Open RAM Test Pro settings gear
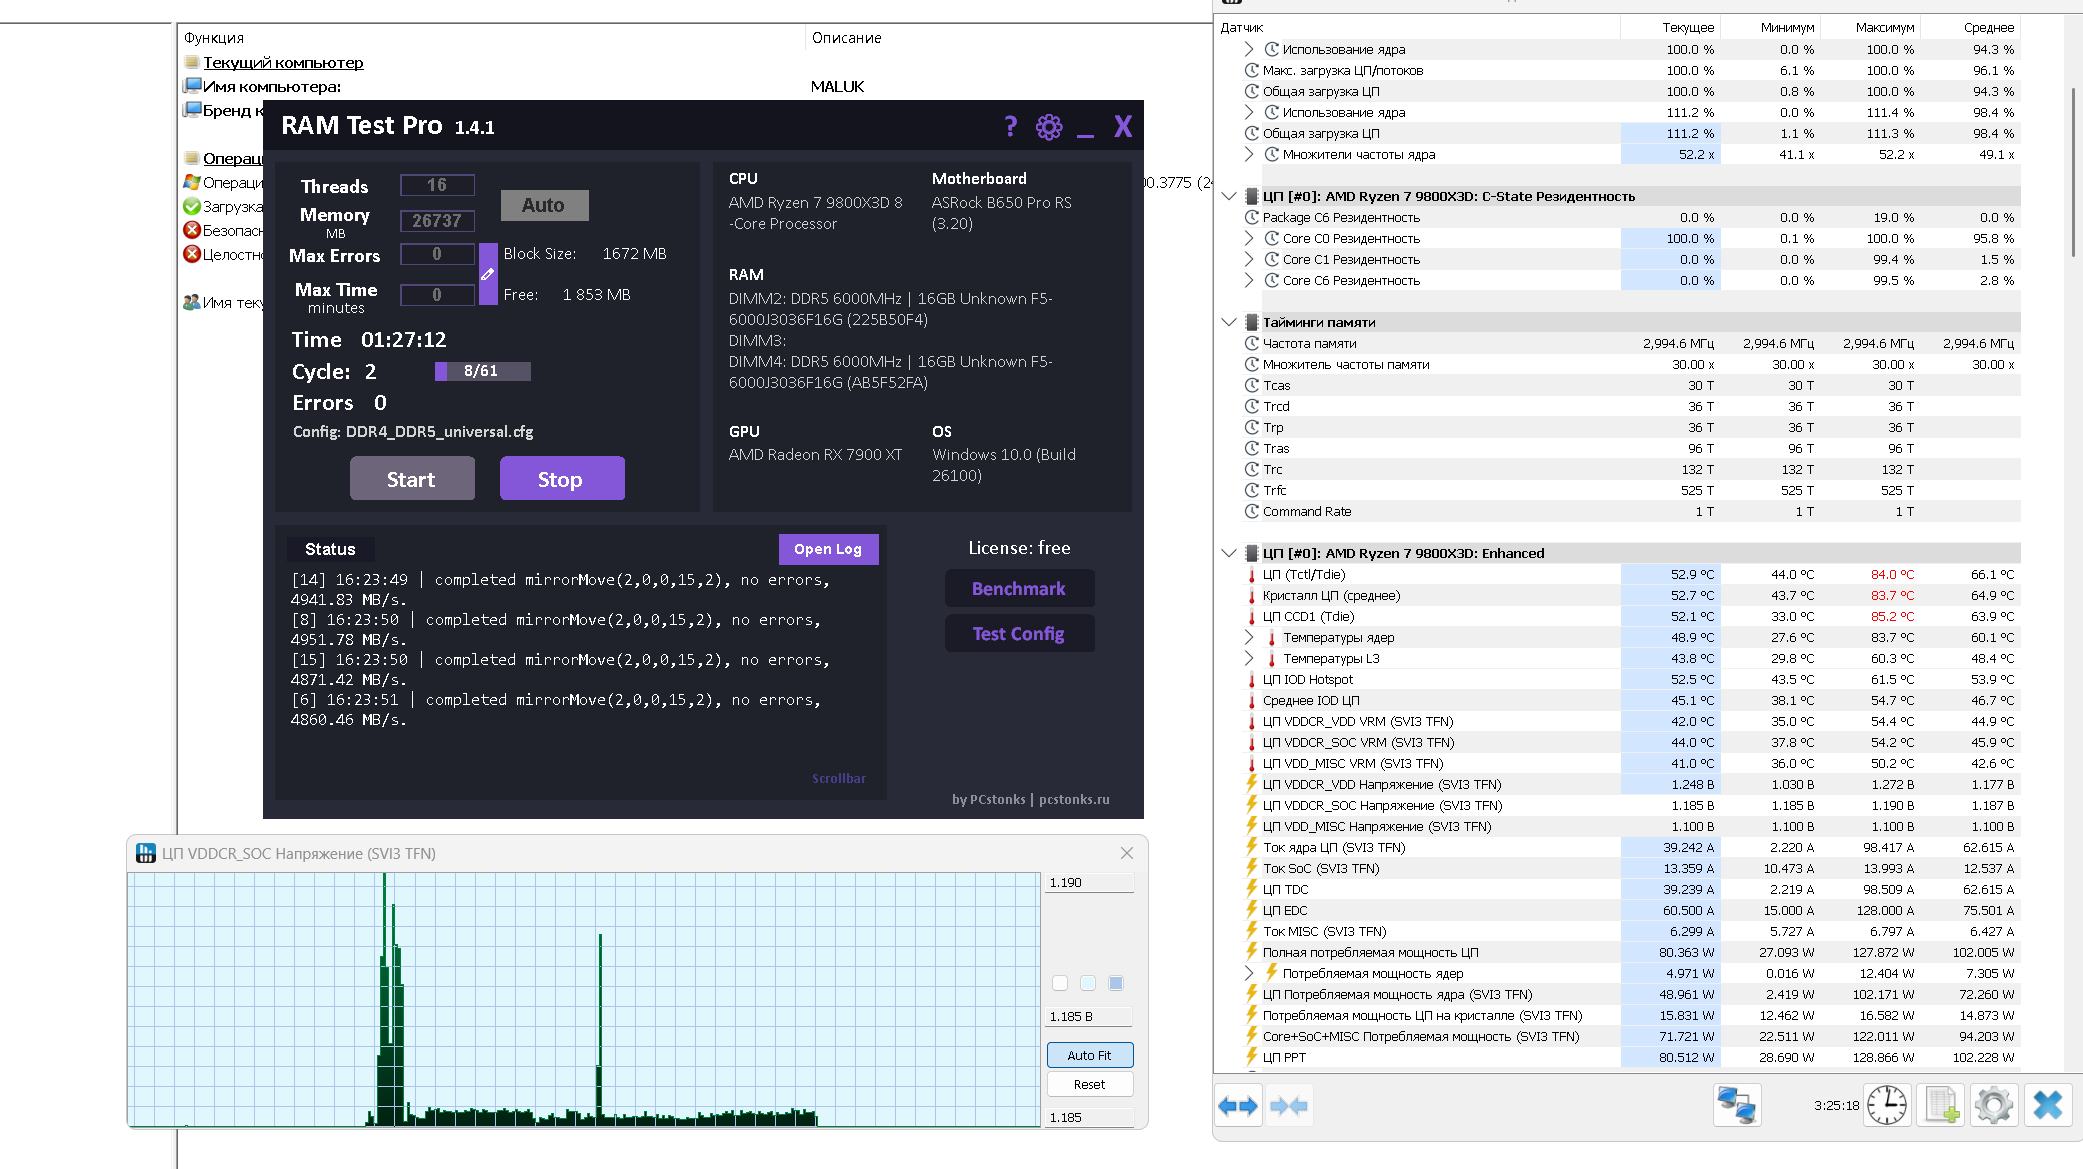Image resolution: width=2083 pixels, height=1169 pixels. click(x=1048, y=127)
